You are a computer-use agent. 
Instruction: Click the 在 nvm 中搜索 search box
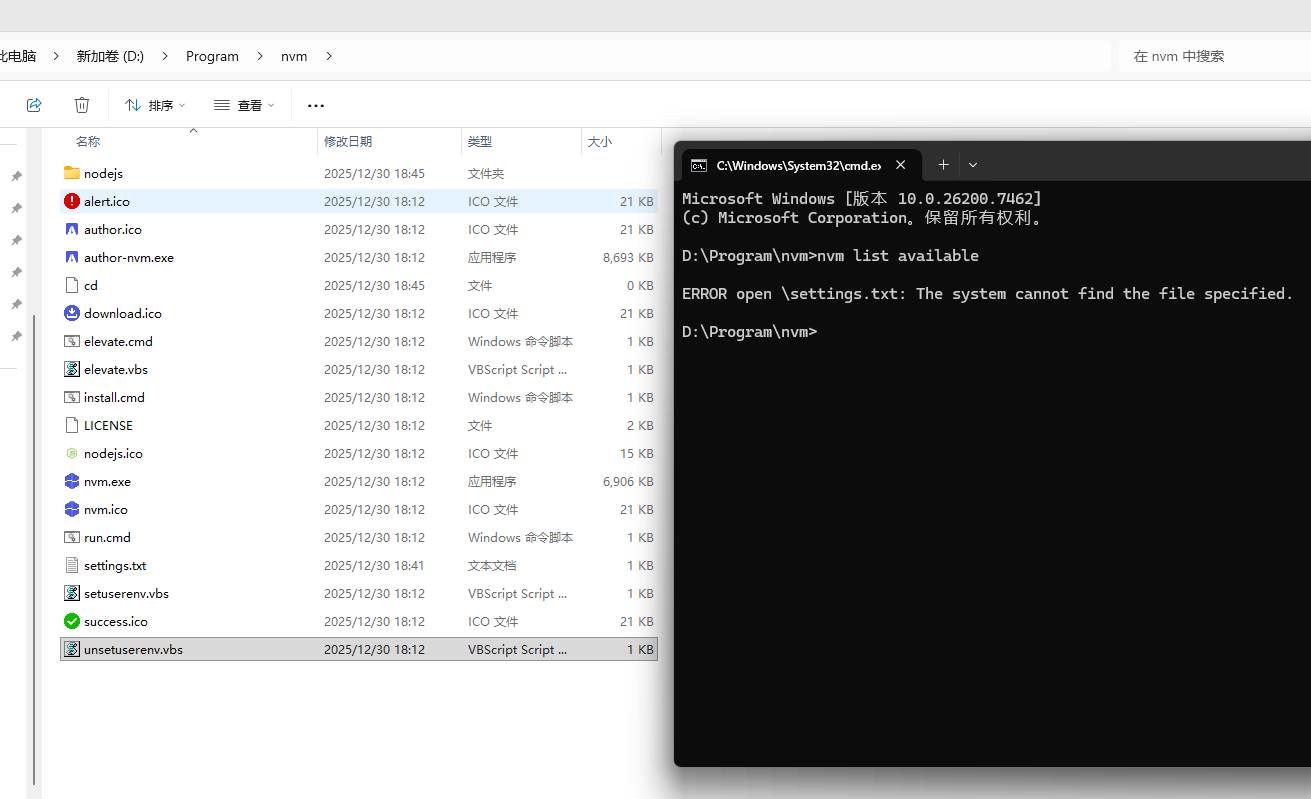point(1215,56)
